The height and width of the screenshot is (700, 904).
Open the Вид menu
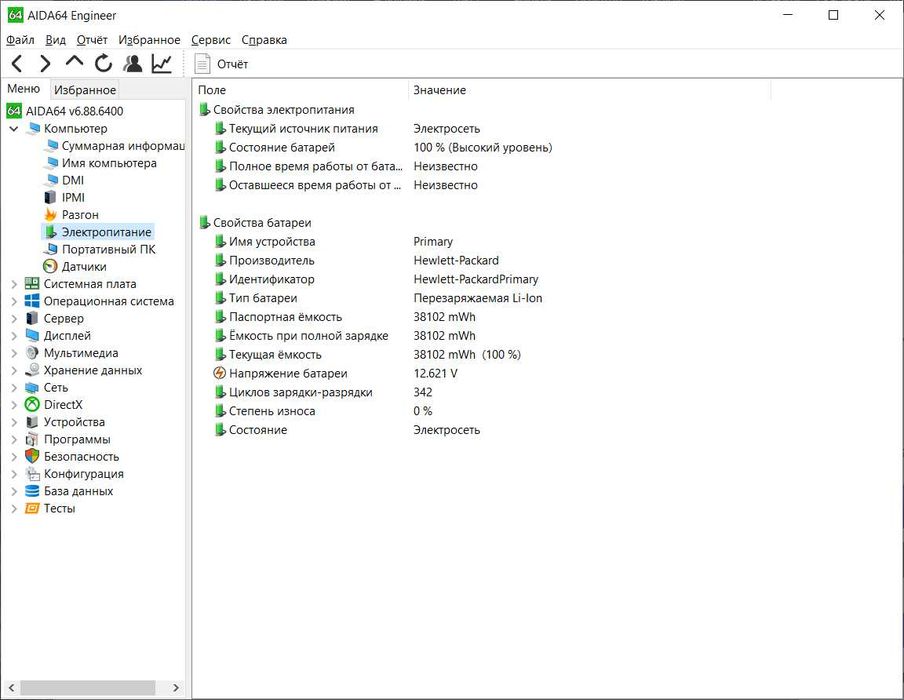click(55, 40)
